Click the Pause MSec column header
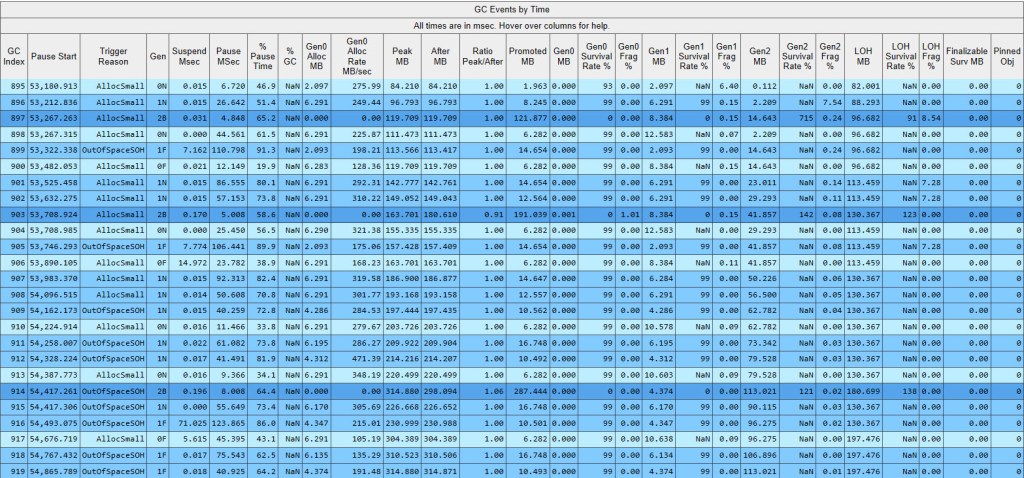1024x478 pixels. [229, 56]
